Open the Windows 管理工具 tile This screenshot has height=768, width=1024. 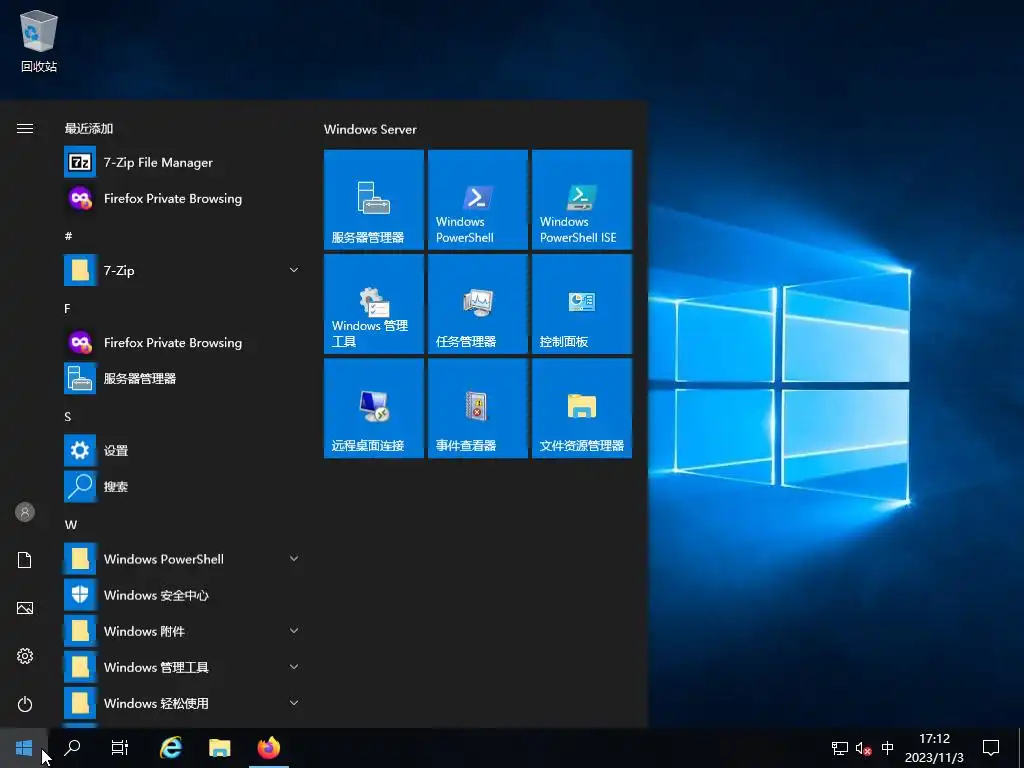374,304
